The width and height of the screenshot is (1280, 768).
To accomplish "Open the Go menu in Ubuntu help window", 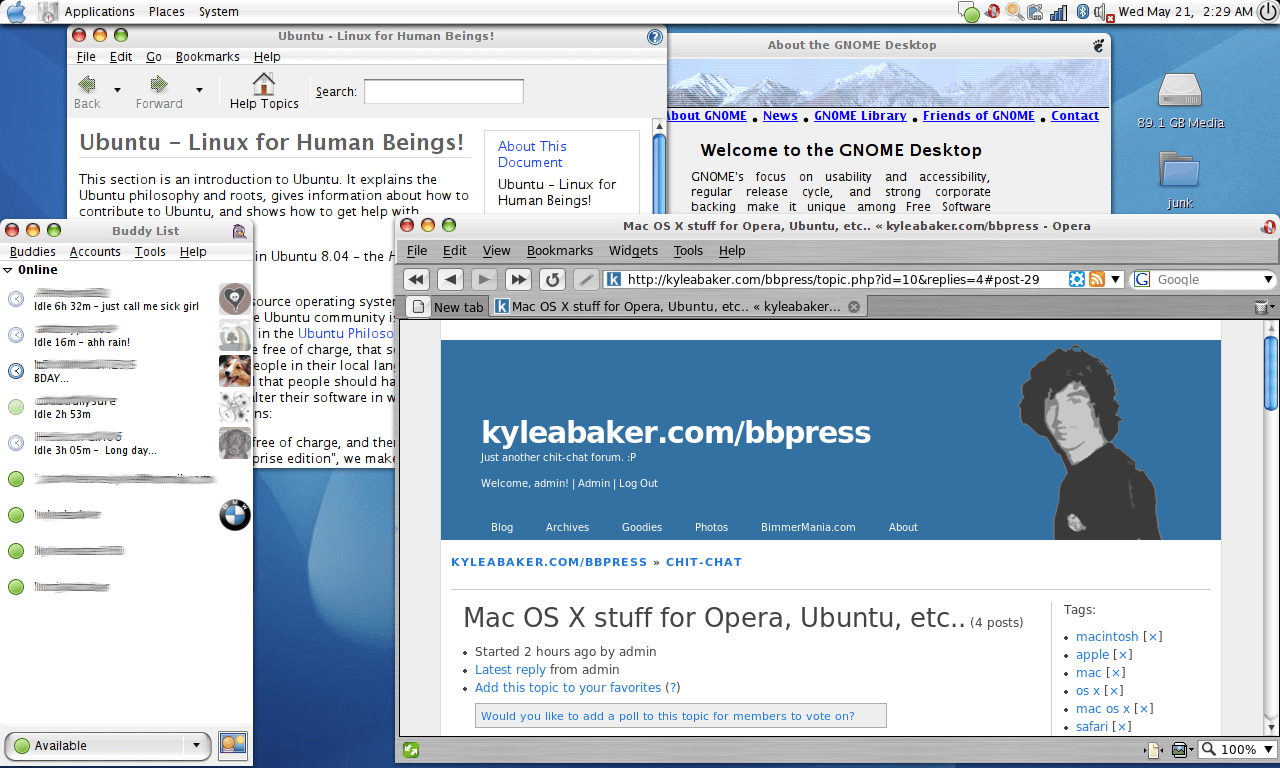I will [154, 57].
